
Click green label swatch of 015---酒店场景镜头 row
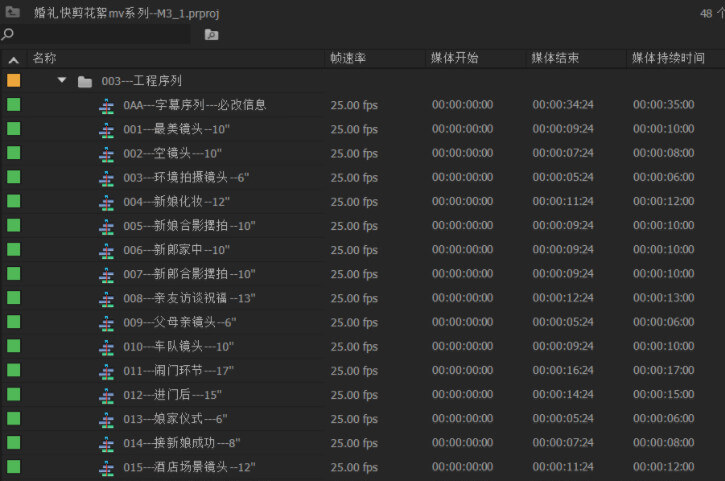point(13,467)
